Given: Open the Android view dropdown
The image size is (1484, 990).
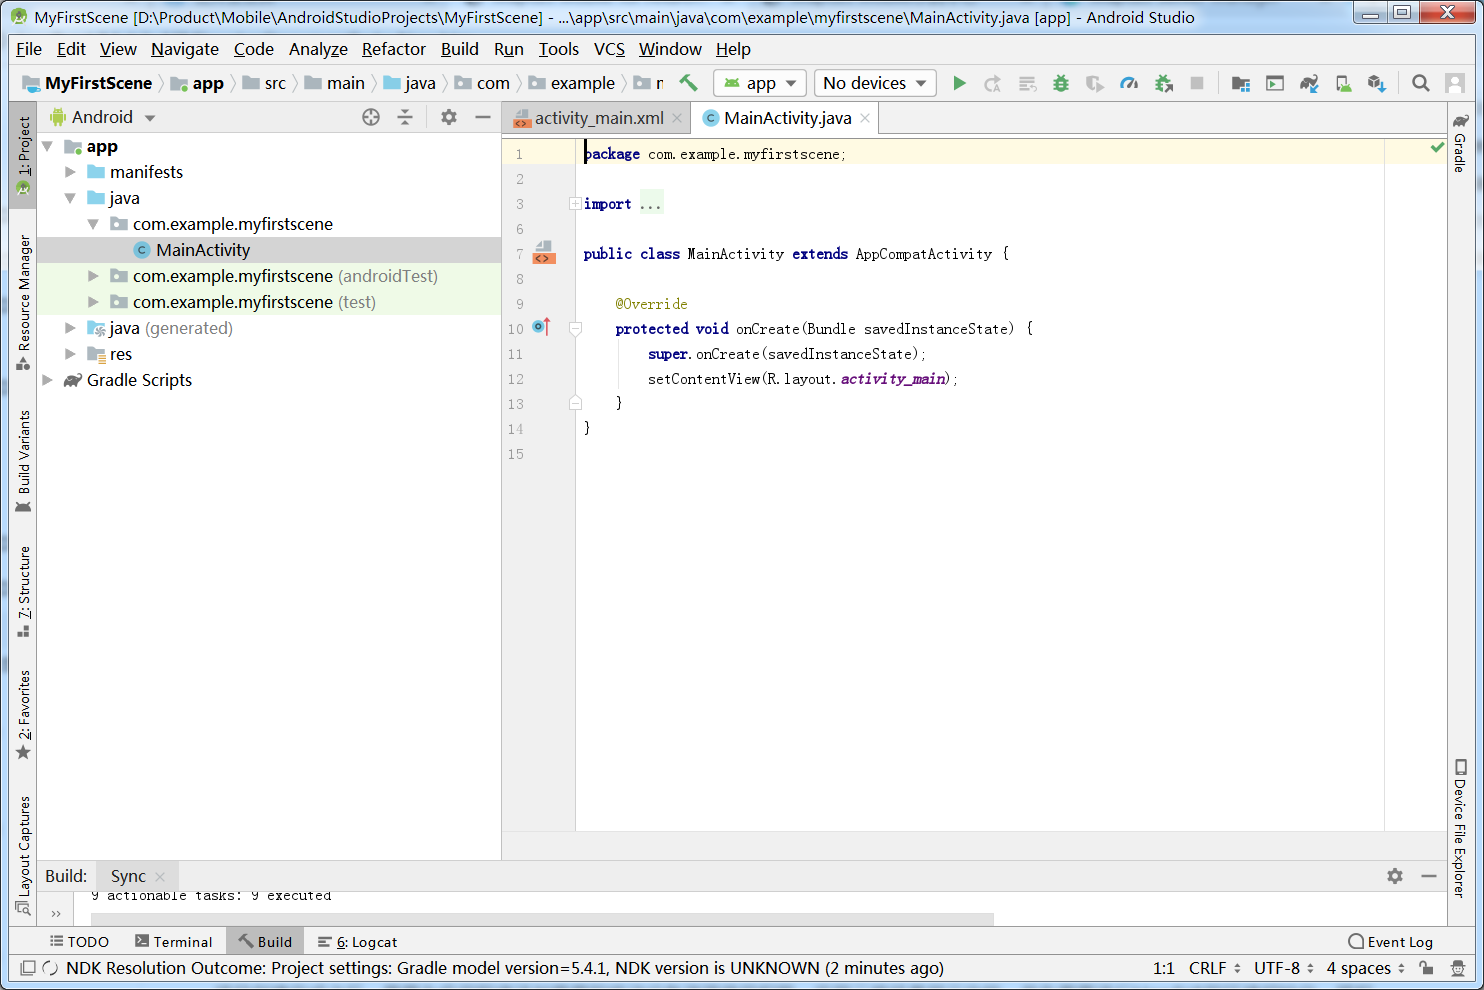Looking at the screenshot, I should point(103,117).
